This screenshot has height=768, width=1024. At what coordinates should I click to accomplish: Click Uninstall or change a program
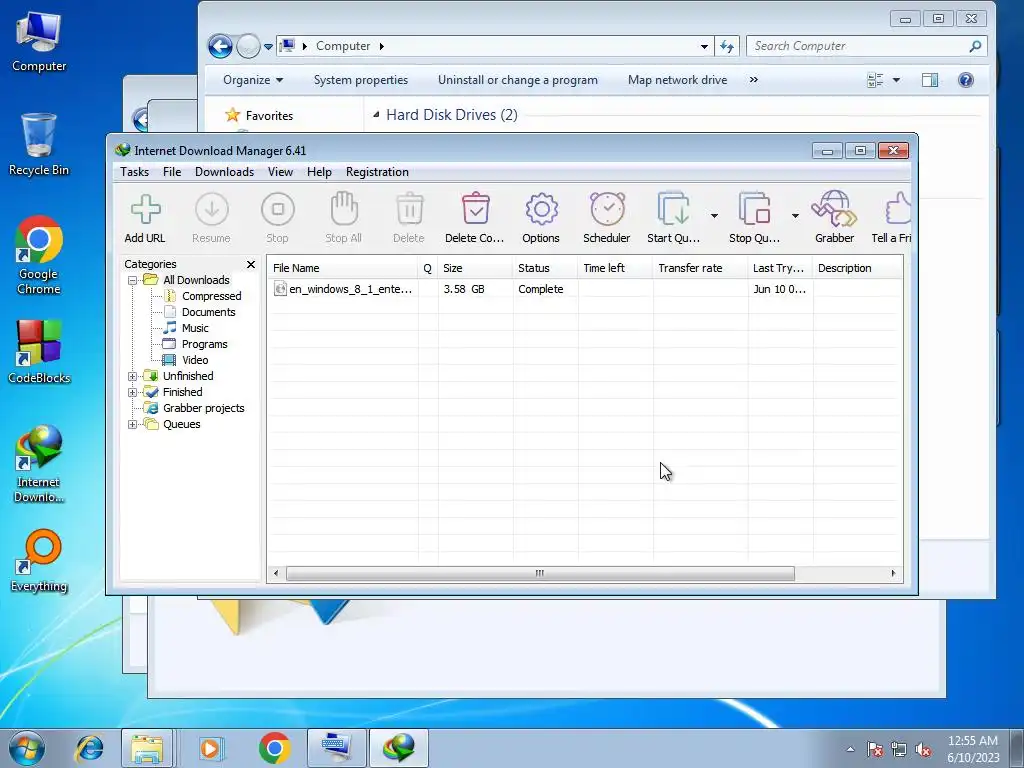(518, 80)
